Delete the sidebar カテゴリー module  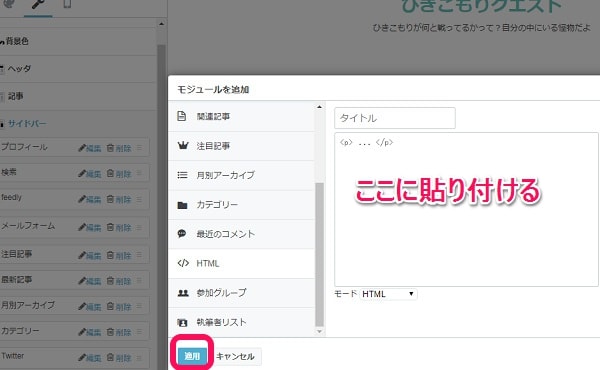pyautogui.click(x=119, y=332)
